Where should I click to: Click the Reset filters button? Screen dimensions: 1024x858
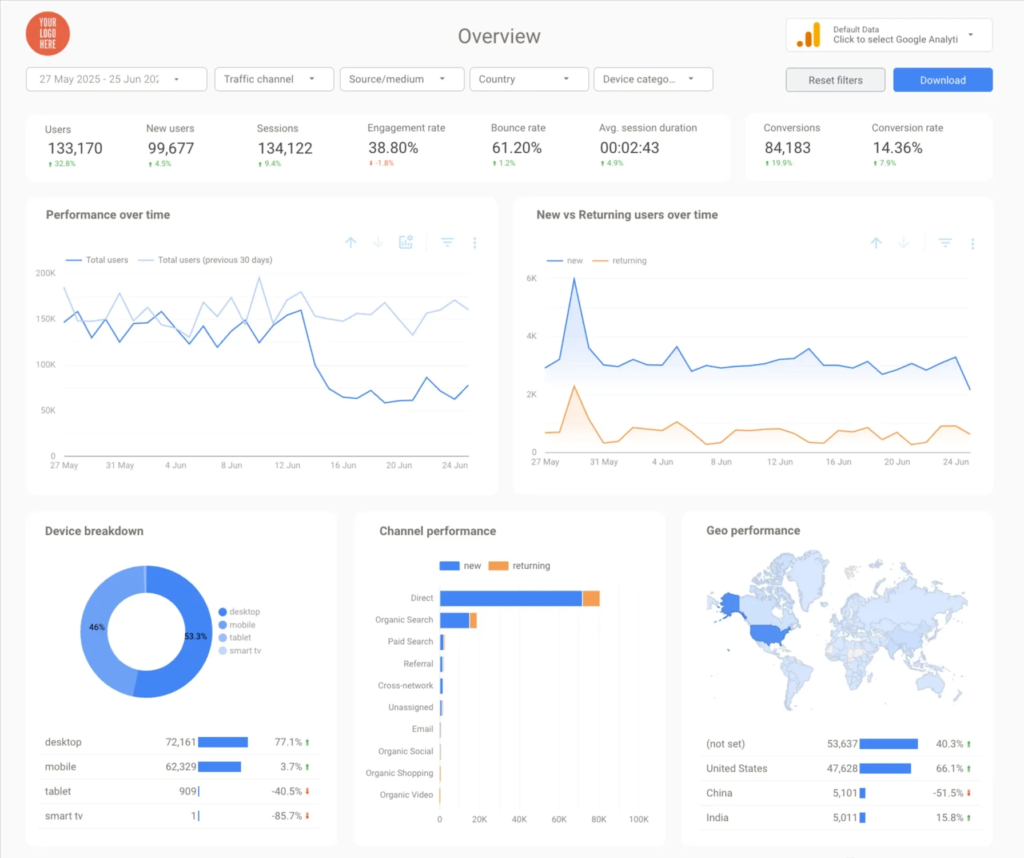pos(835,80)
